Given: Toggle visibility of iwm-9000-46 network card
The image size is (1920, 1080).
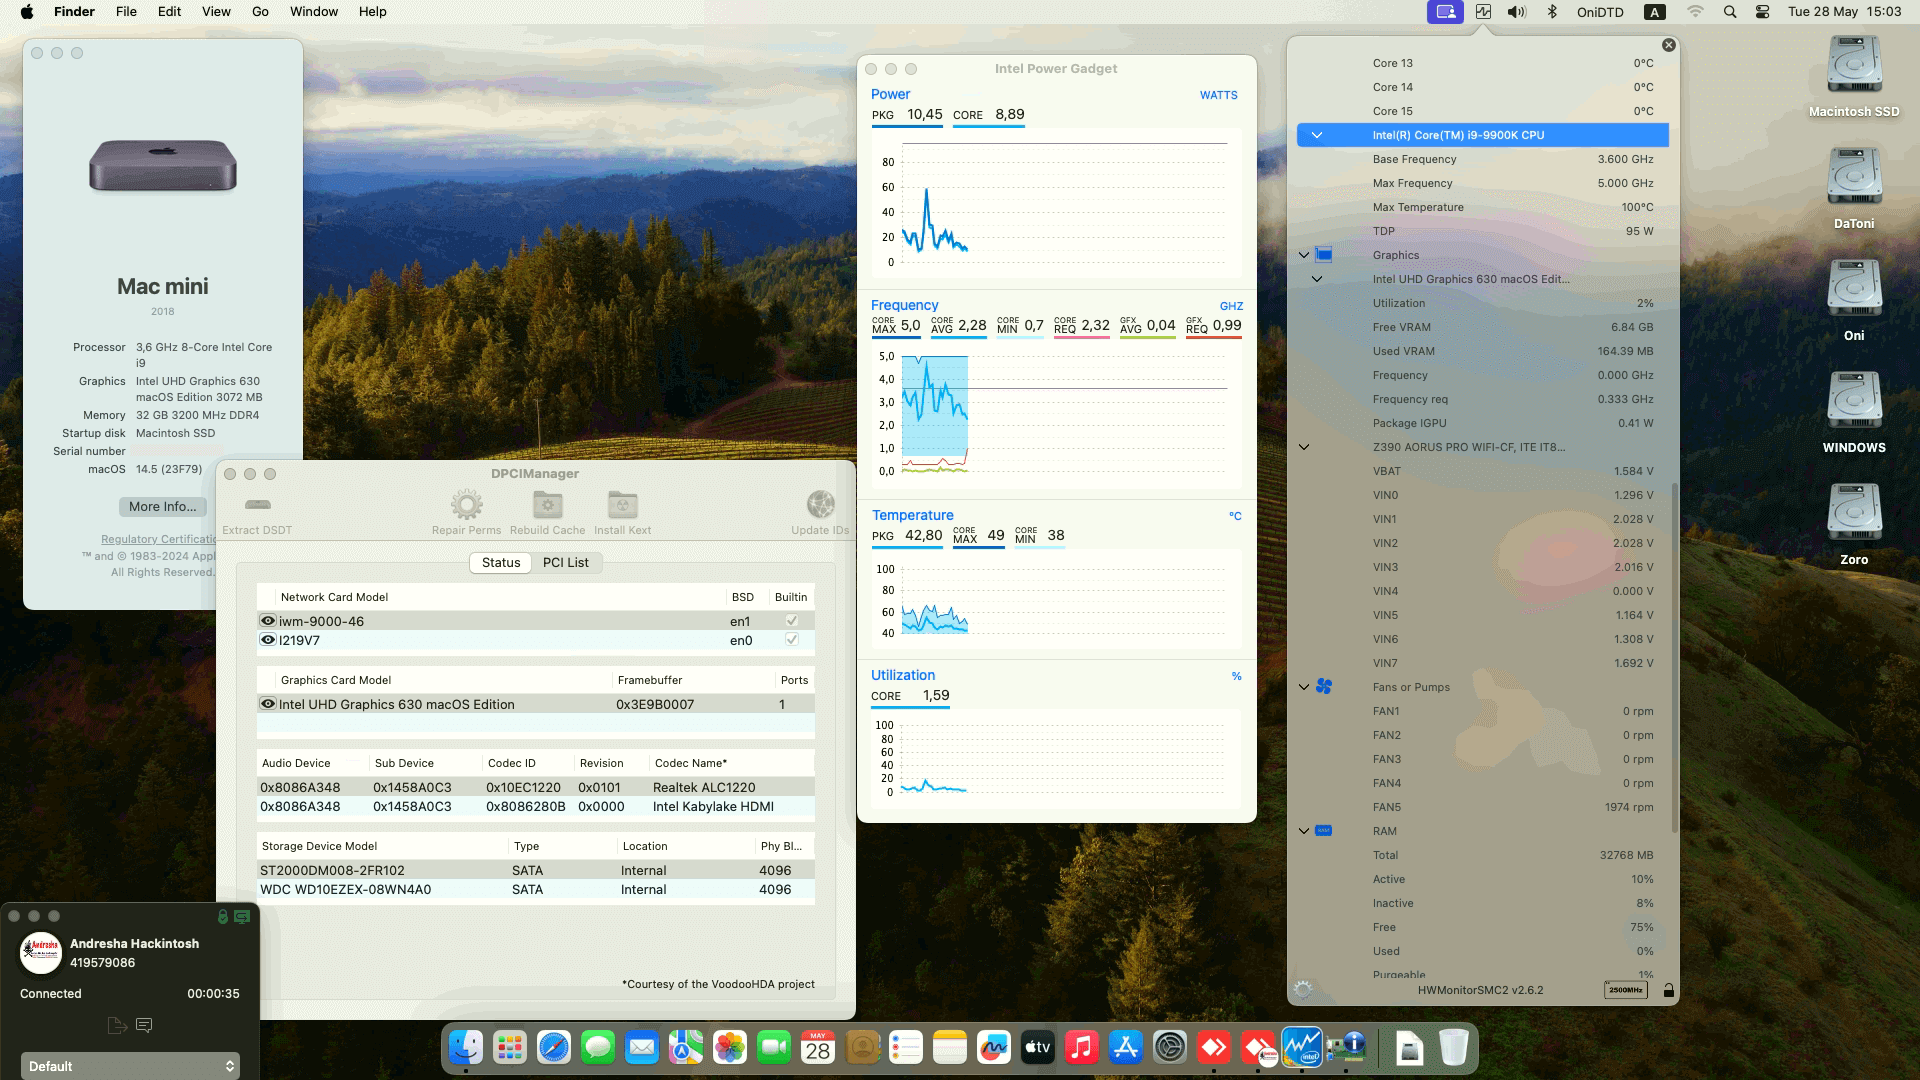Looking at the screenshot, I should click(267, 620).
